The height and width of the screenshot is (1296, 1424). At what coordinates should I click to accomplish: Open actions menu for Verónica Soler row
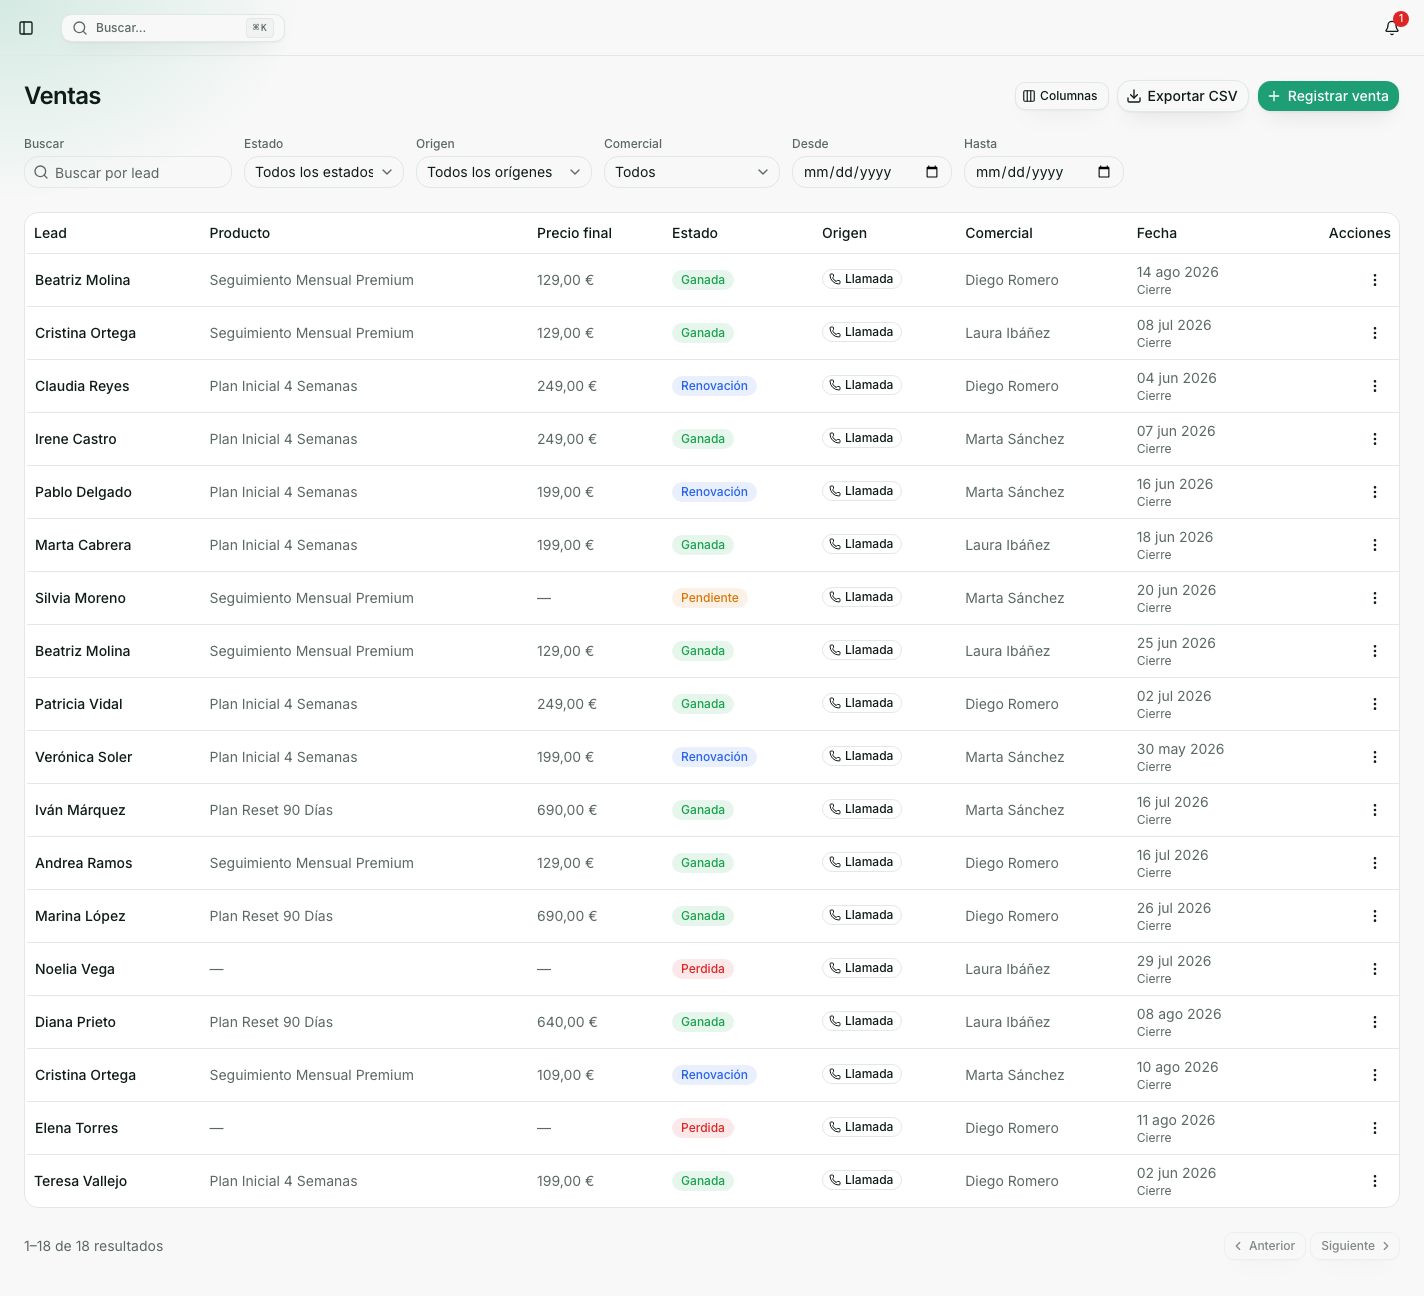tap(1375, 757)
